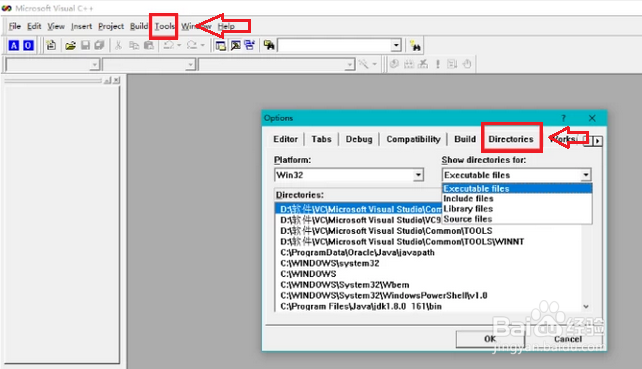Screen dimensions: 642x369
Task: Click the Execute Program exclamation icon
Action: coord(438,64)
